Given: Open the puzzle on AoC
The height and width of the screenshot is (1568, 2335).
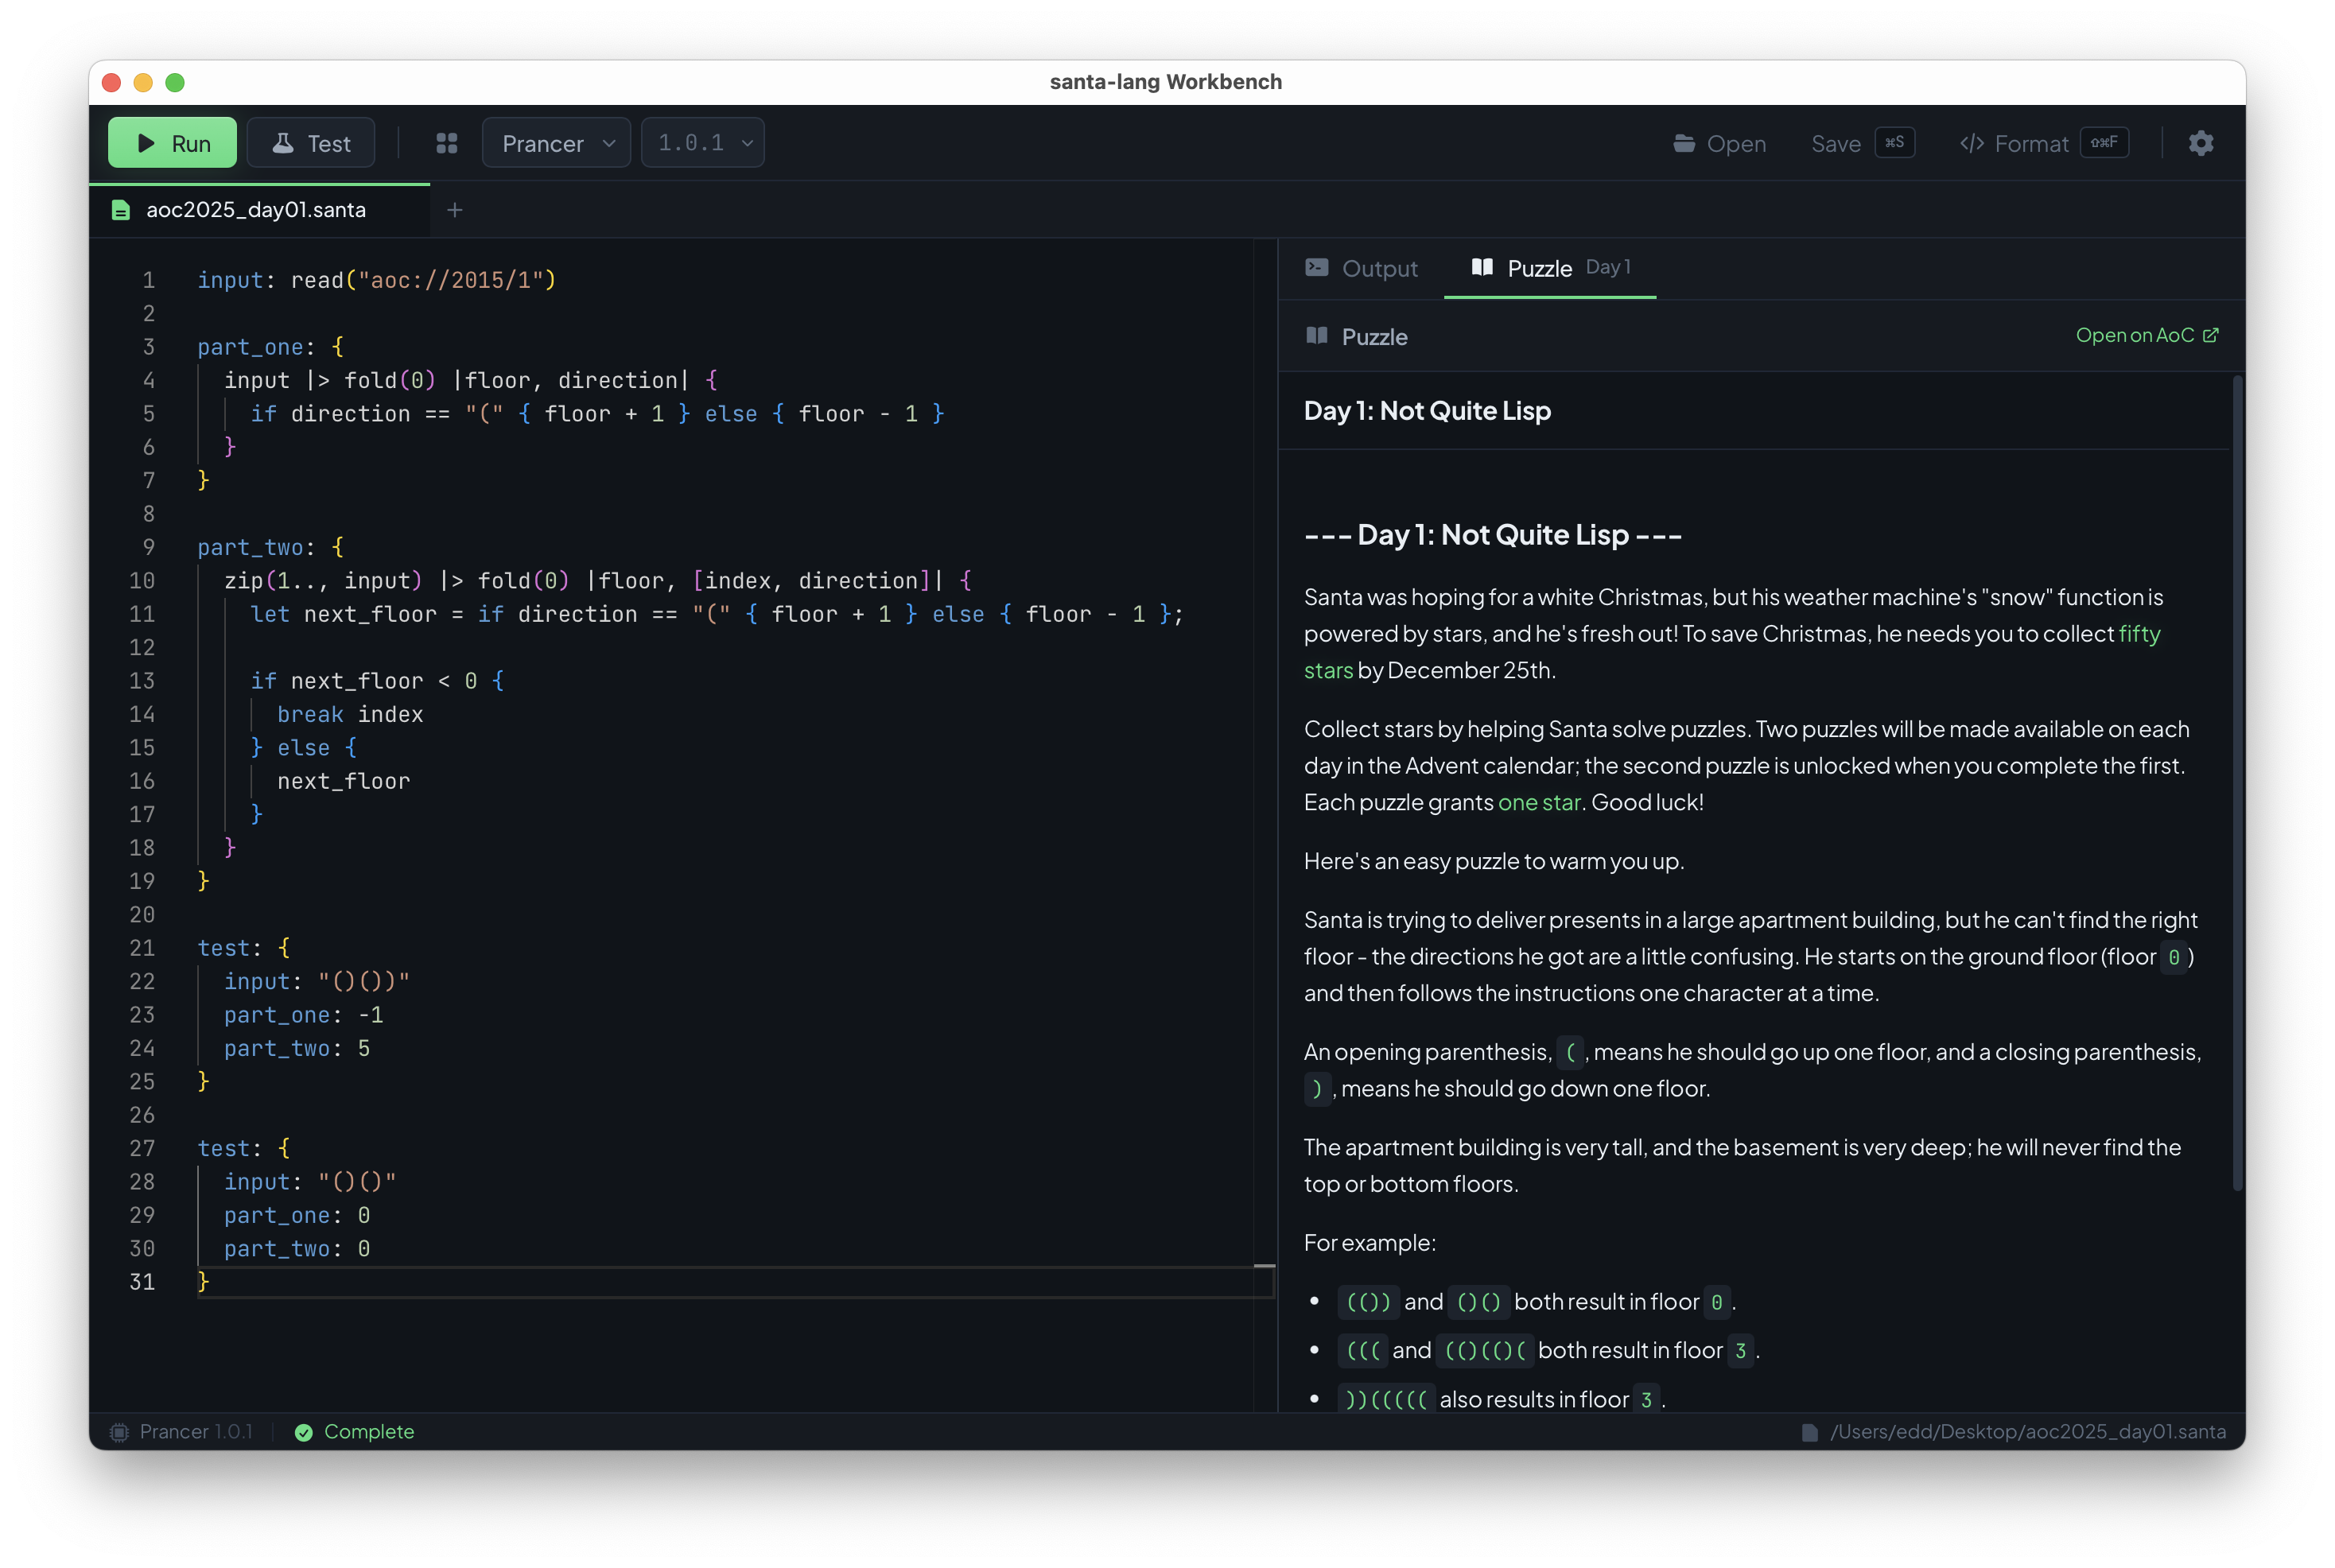Looking at the screenshot, I should click(x=2135, y=336).
